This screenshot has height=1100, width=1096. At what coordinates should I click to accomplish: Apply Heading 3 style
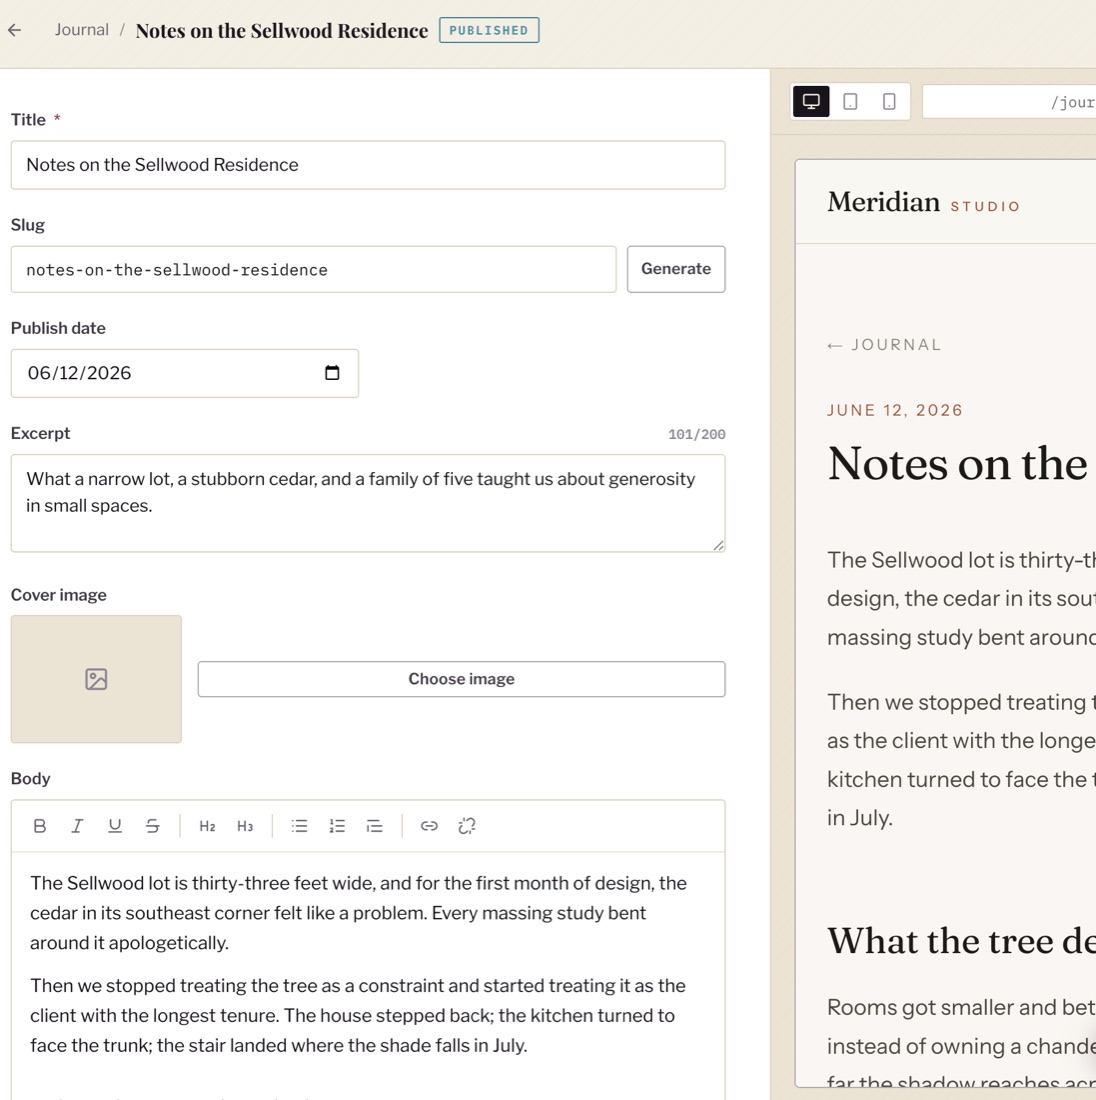(245, 826)
